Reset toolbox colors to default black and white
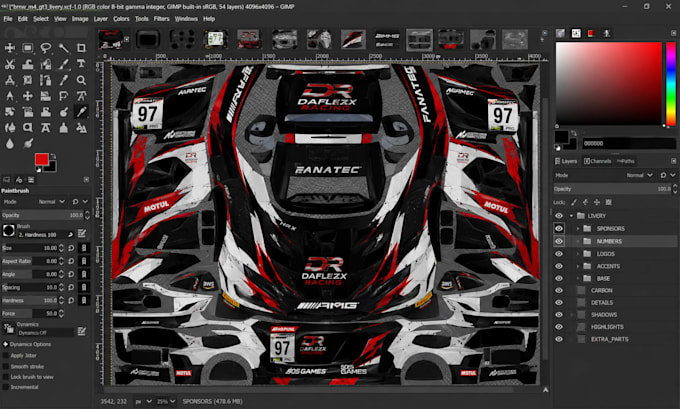Viewport: 680px width, 409px height. (x=39, y=170)
